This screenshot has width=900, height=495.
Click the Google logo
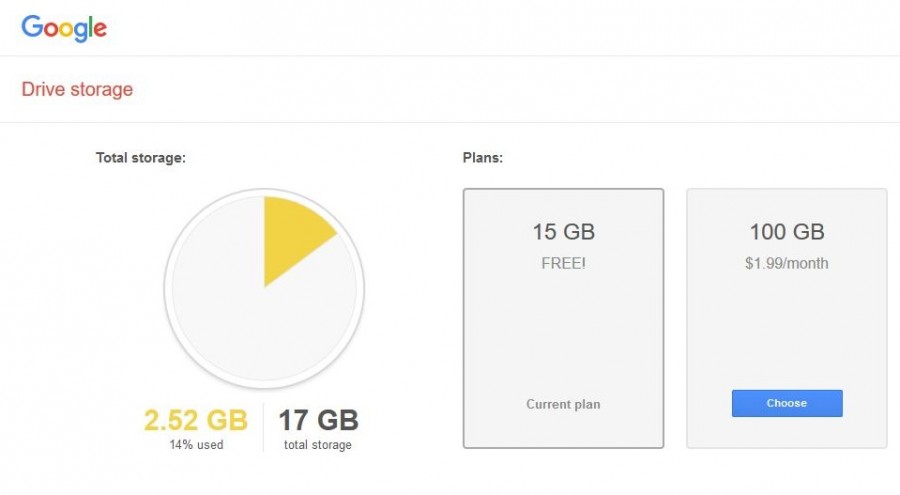pyautogui.click(x=64, y=28)
